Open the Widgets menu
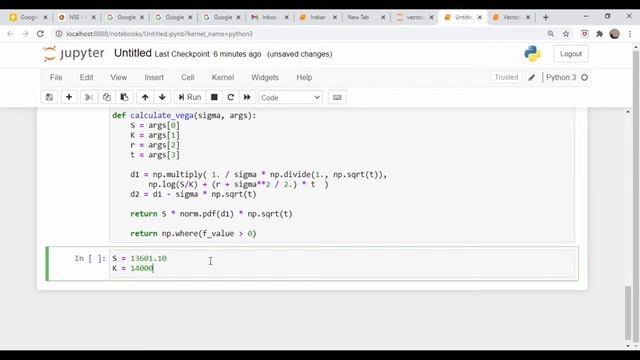Image resolution: width=640 pixels, height=360 pixels. pyautogui.click(x=265, y=78)
